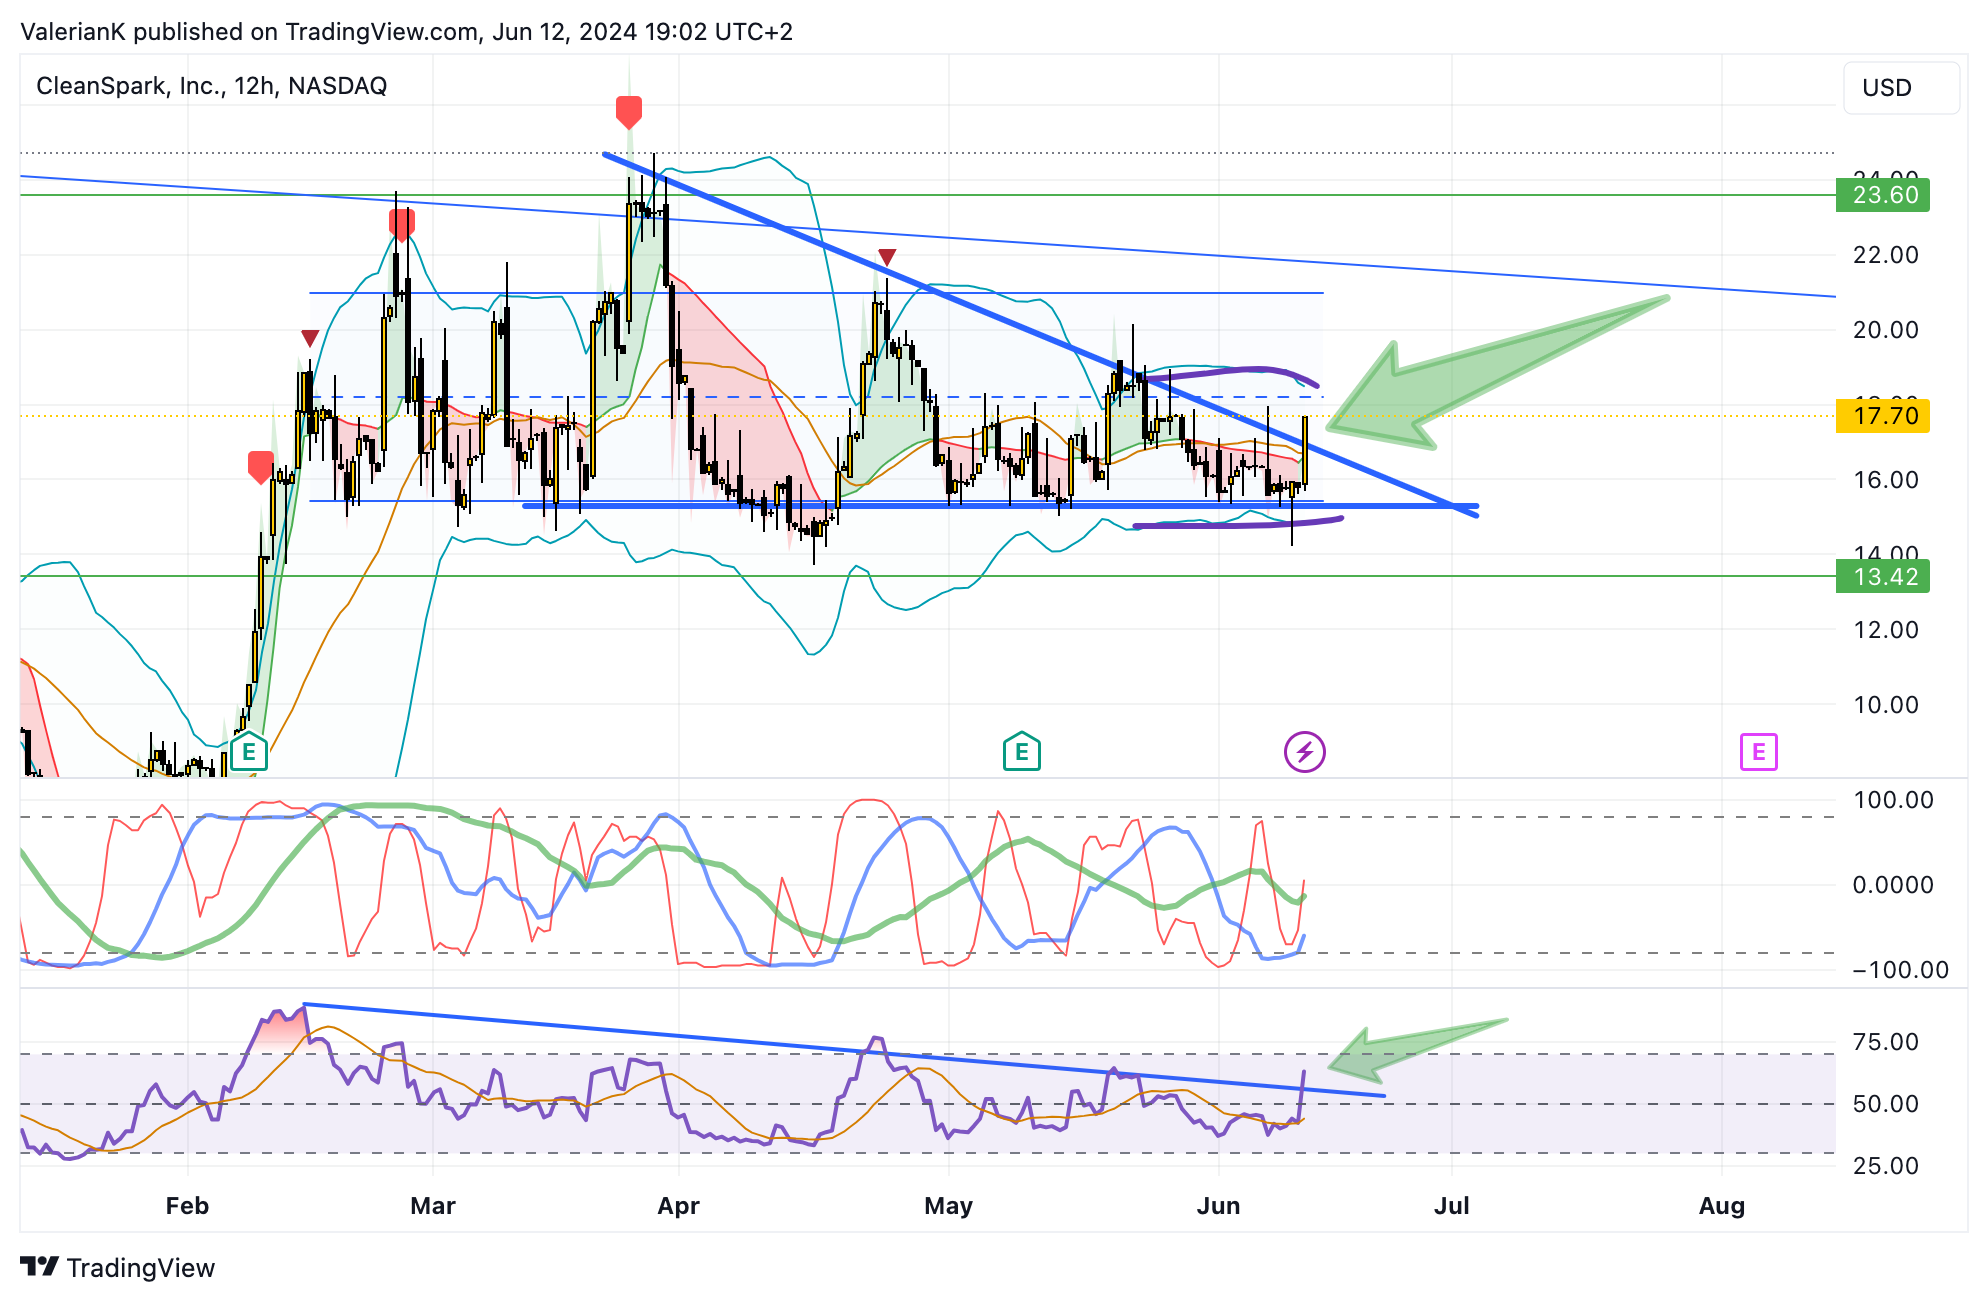This screenshot has height=1302, width=1988.
Task: Click the 22.00 price axis label
Action: 1886,255
